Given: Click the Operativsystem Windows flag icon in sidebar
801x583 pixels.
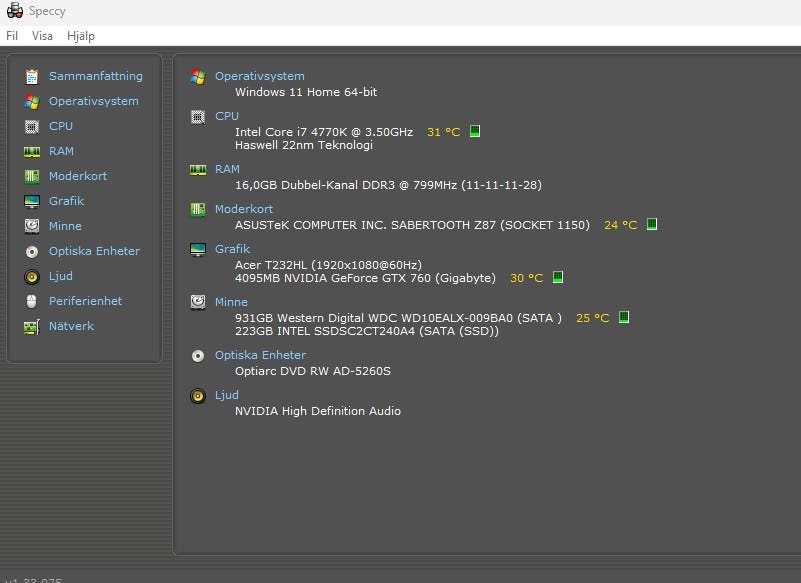Looking at the screenshot, I should point(32,101).
